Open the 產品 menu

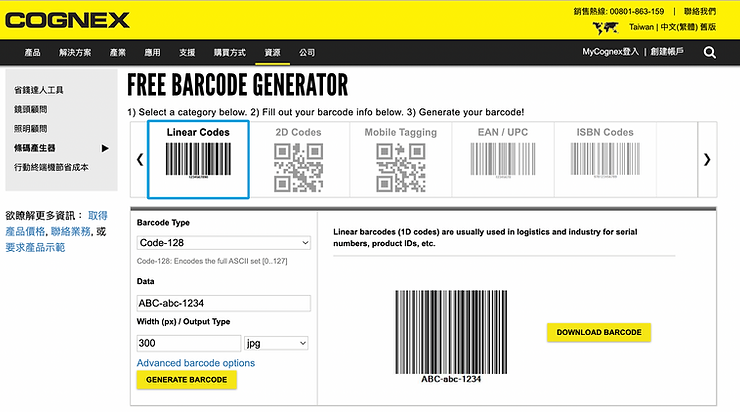tap(33, 52)
